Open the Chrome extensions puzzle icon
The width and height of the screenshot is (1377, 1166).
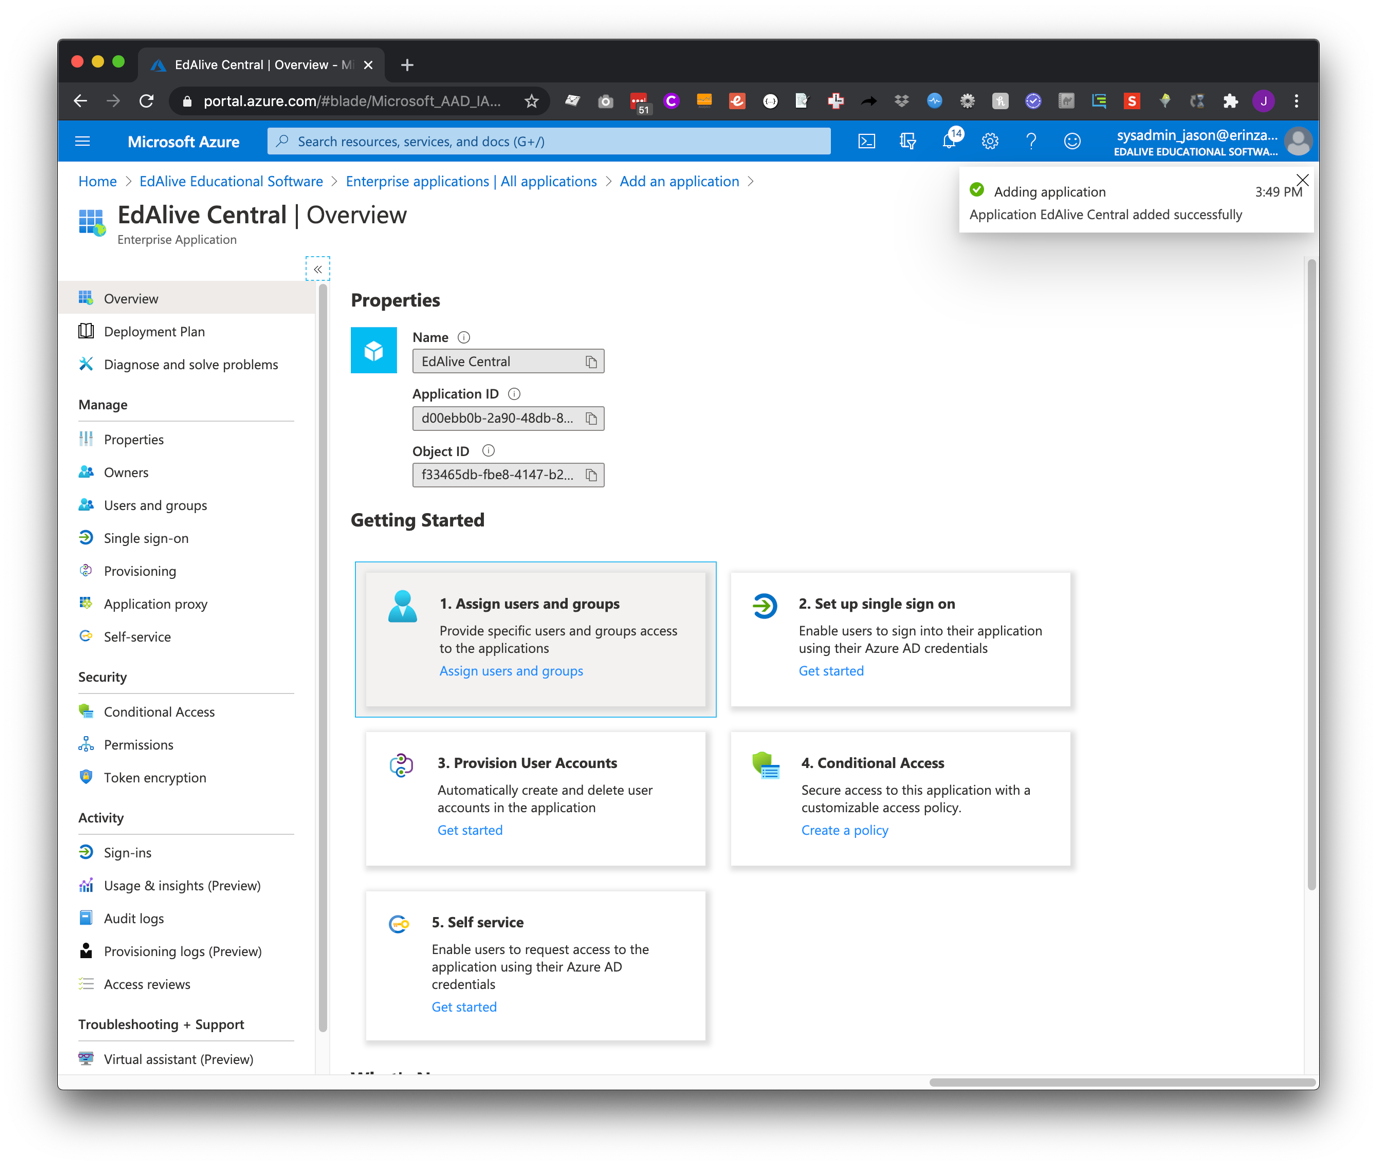(1230, 101)
